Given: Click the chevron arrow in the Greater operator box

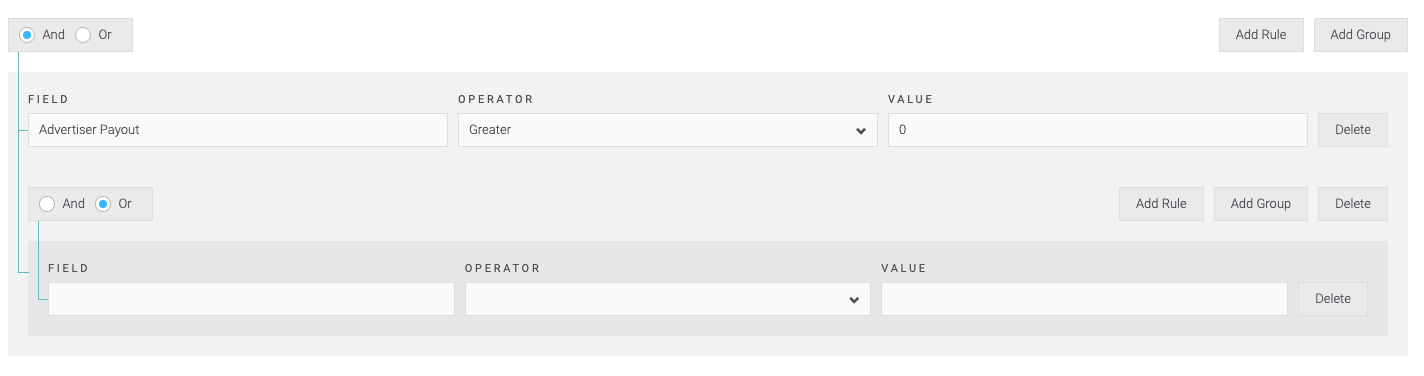Looking at the screenshot, I should [x=860, y=131].
